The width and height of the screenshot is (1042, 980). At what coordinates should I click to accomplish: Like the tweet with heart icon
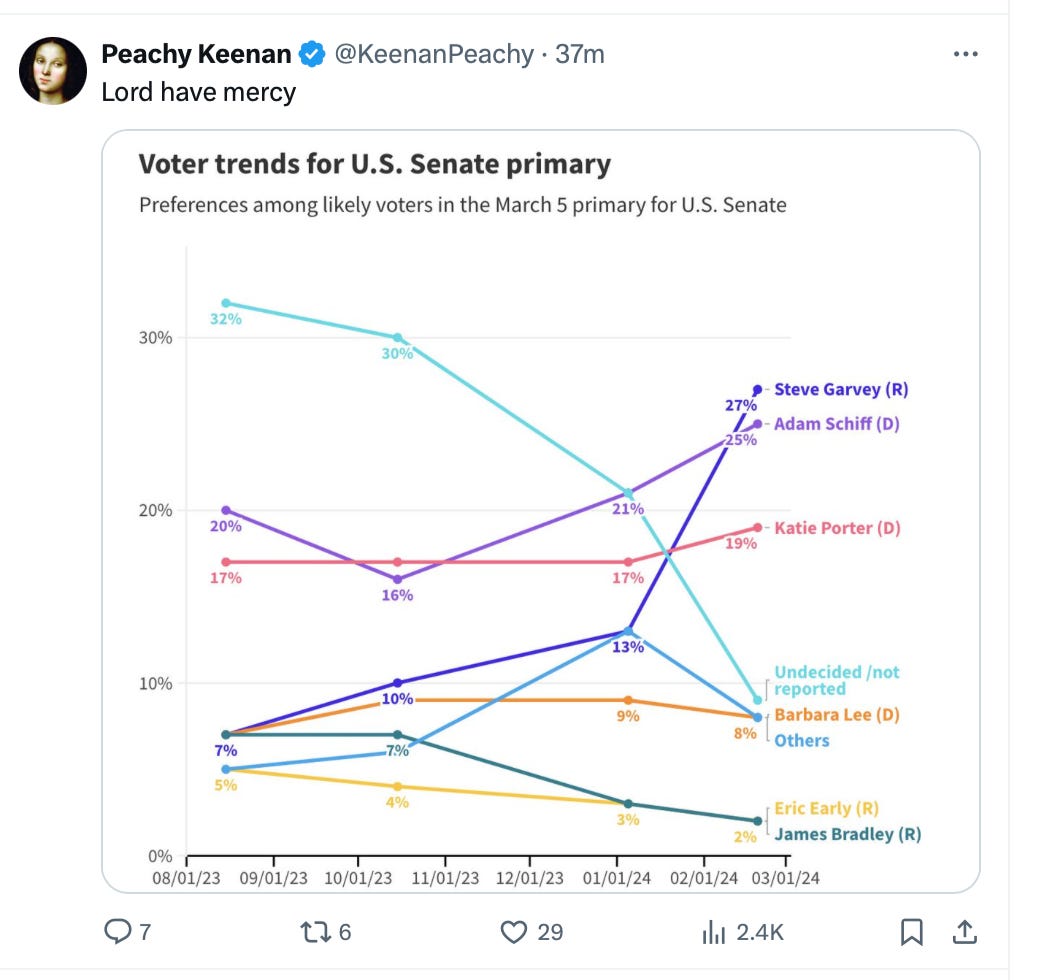pos(513,932)
